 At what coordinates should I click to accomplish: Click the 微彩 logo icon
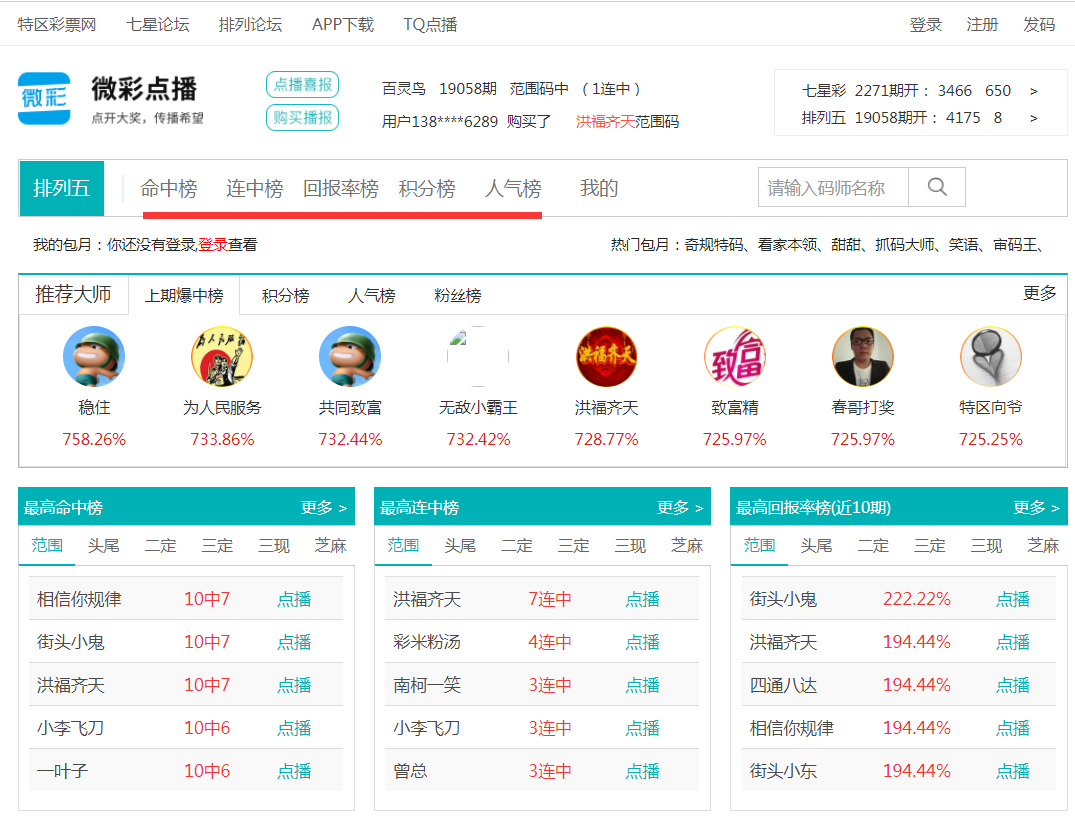coord(44,98)
